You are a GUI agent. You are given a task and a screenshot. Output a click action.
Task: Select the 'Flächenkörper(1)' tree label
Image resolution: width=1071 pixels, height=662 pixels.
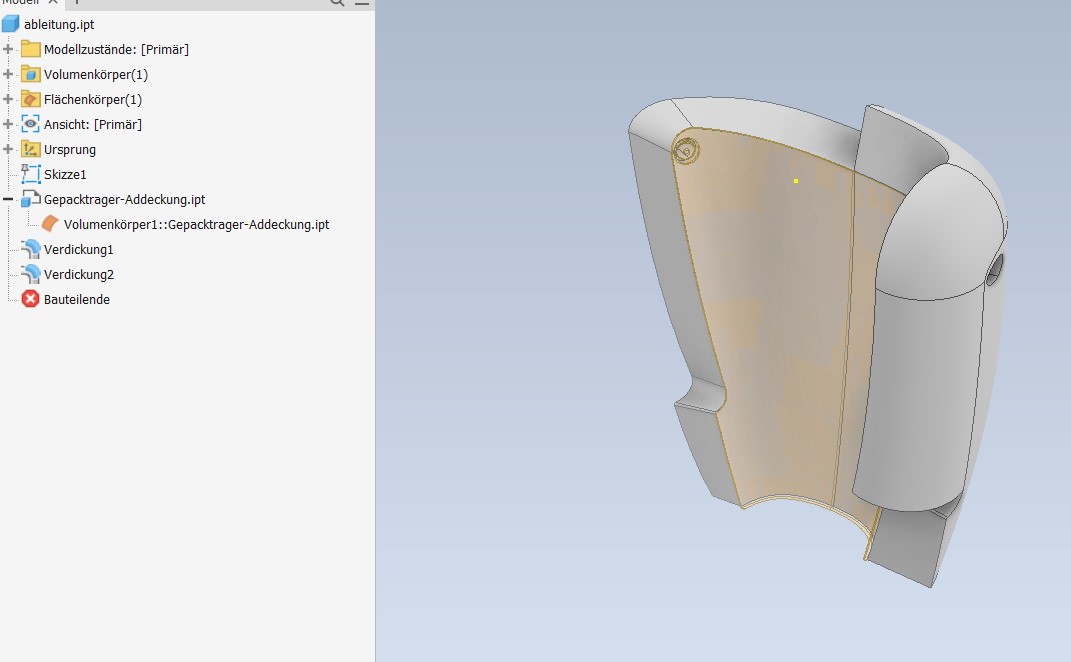coord(93,100)
